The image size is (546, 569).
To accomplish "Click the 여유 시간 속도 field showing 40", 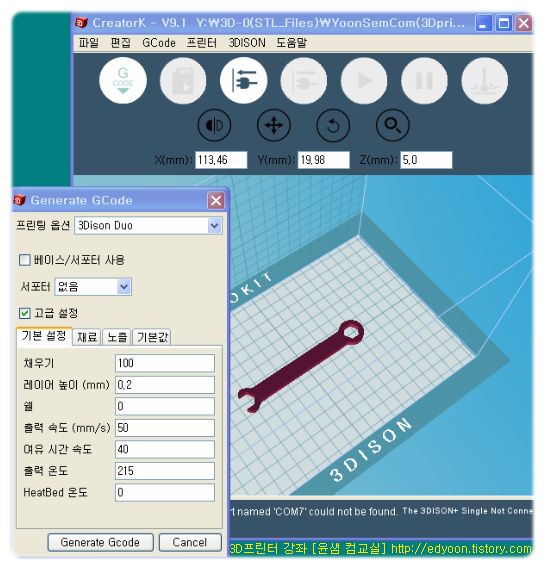I will click(165, 450).
